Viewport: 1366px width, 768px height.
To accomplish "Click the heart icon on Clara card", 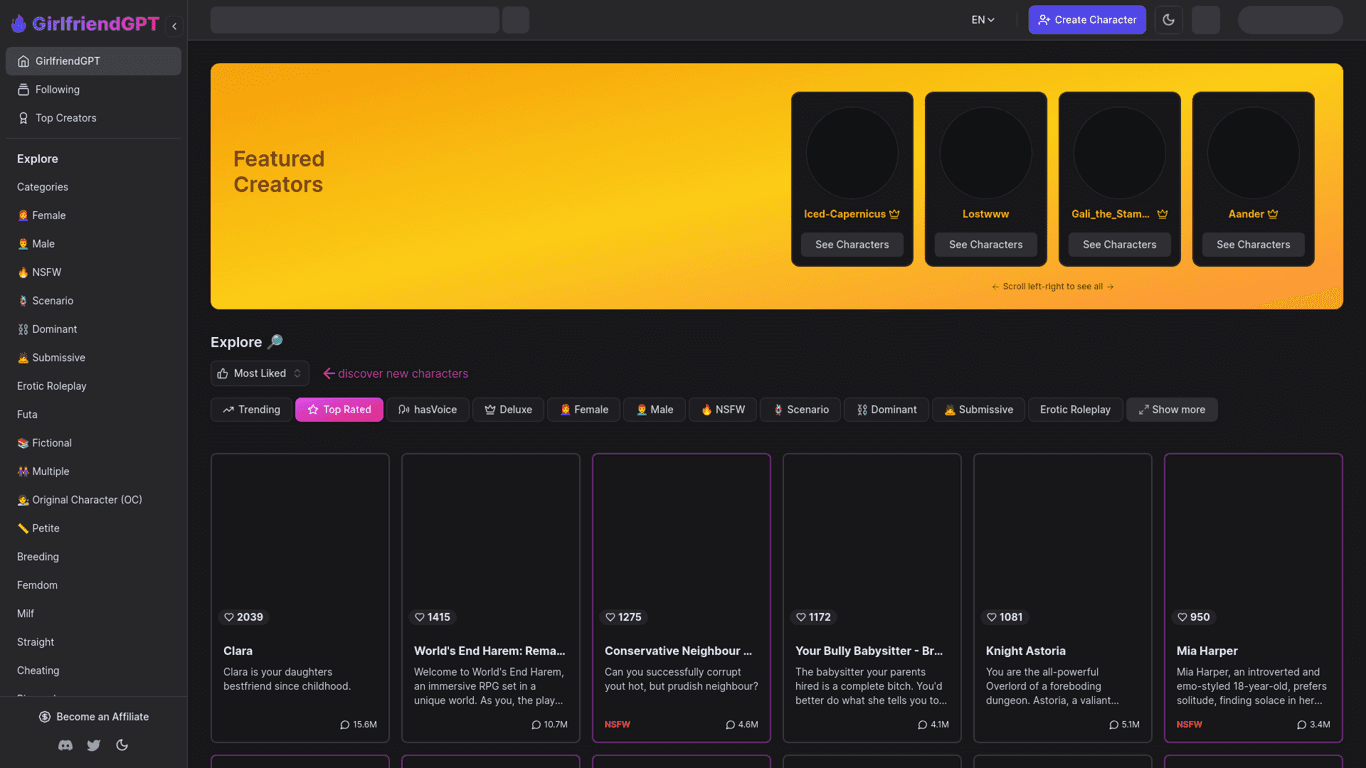I will pos(229,617).
